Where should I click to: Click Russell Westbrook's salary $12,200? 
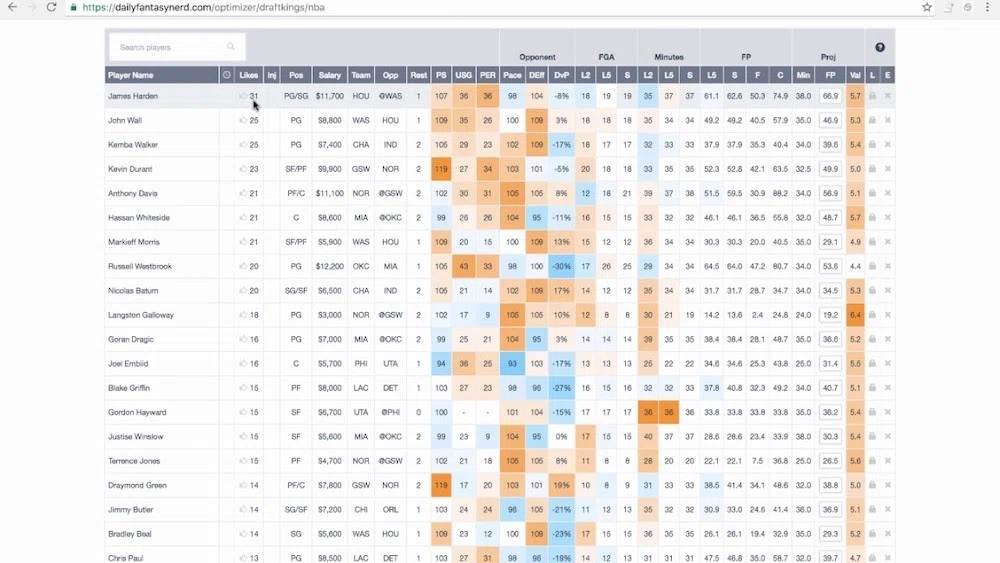pyautogui.click(x=330, y=267)
